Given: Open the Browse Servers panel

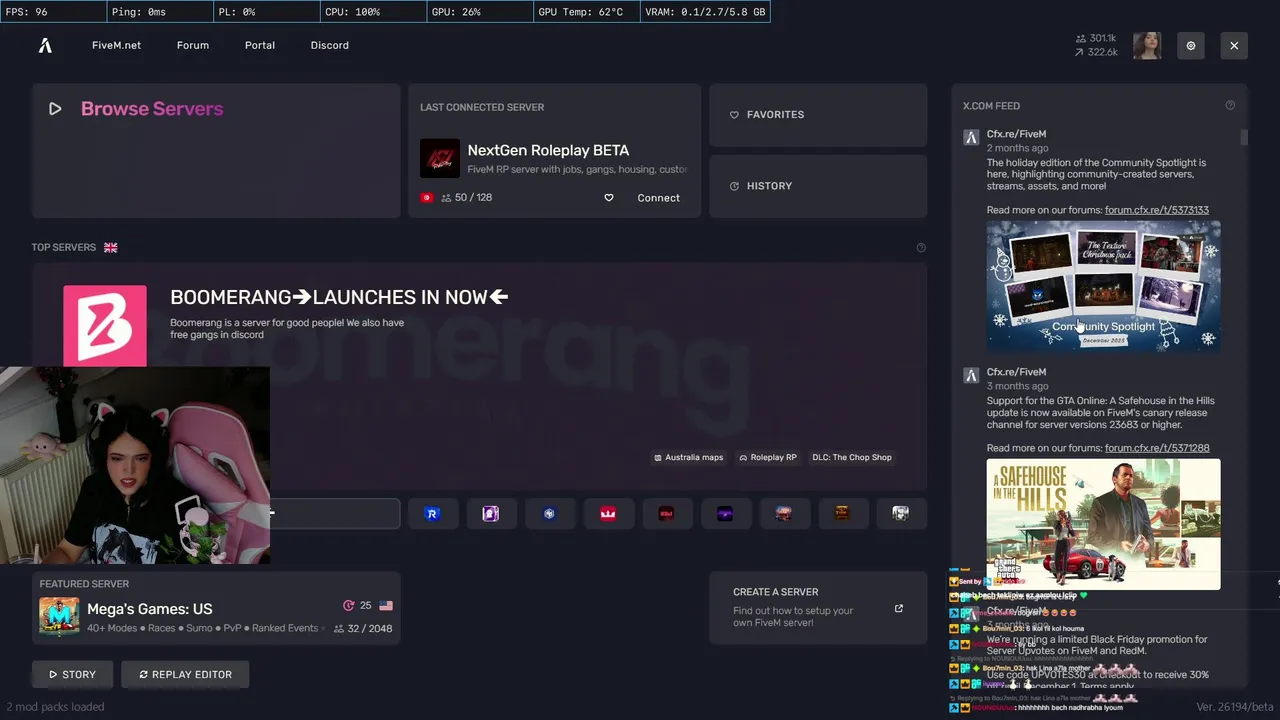Looking at the screenshot, I should (x=216, y=151).
